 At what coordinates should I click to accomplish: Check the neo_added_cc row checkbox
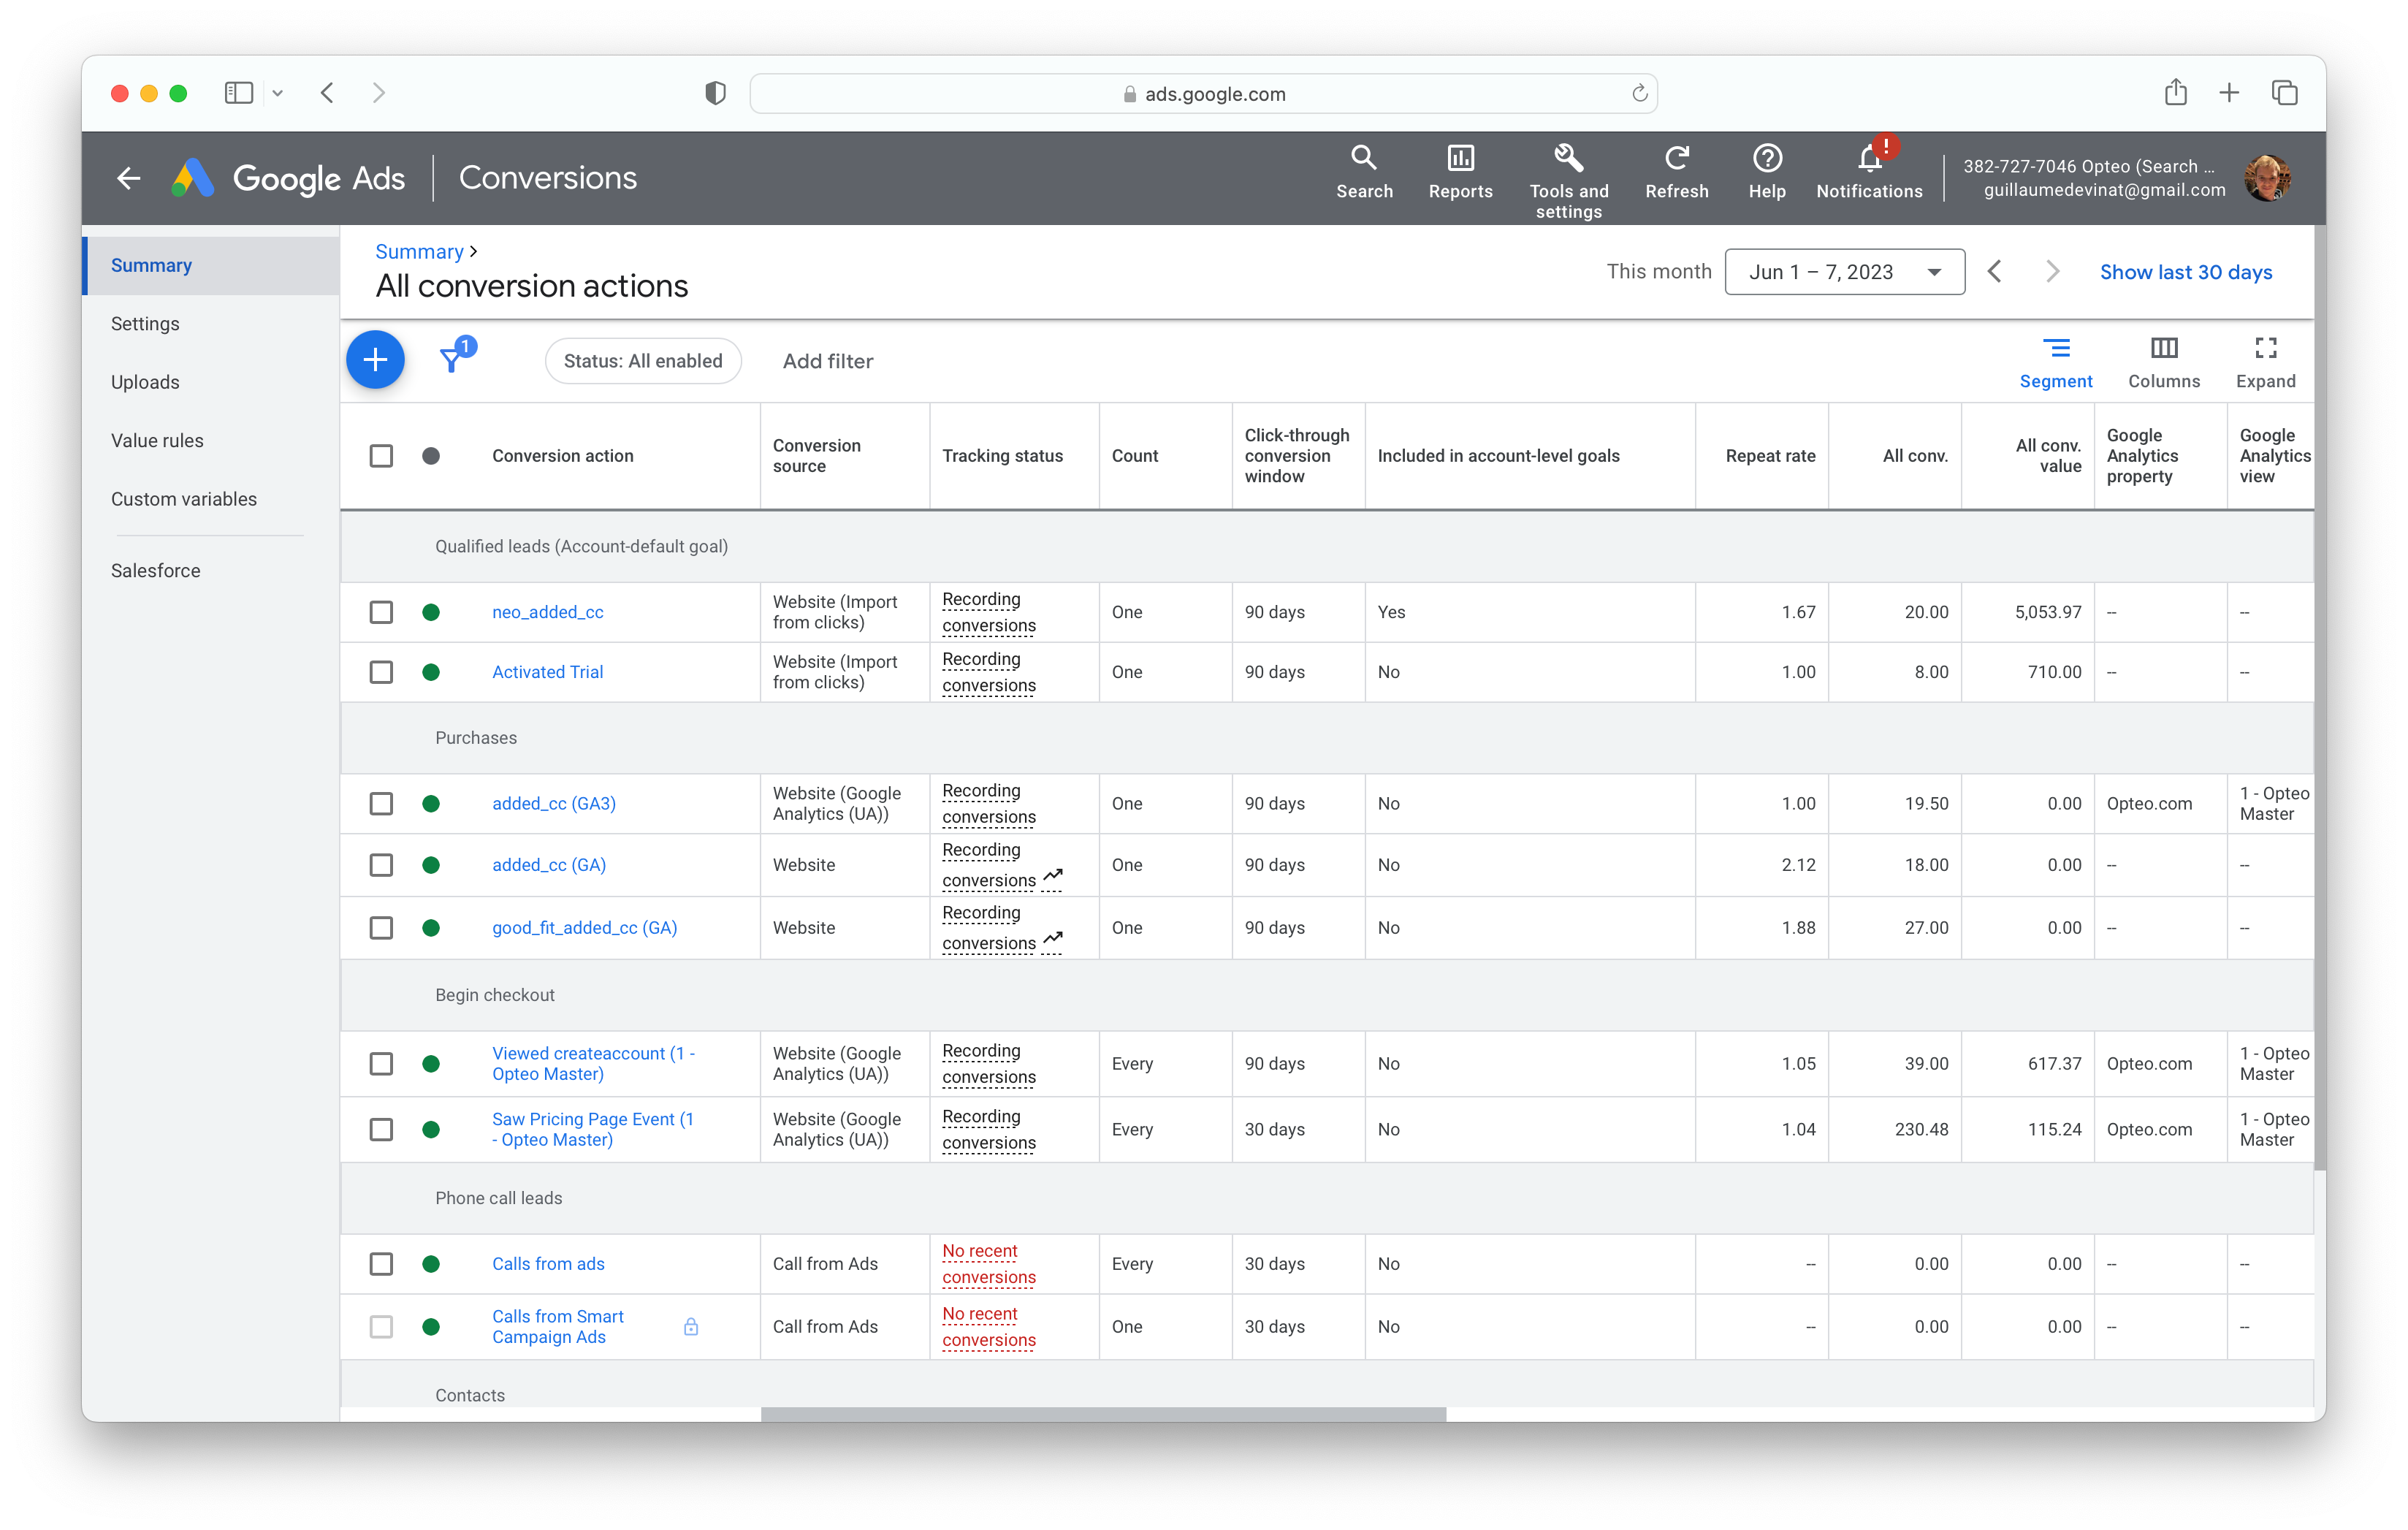tap(381, 612)
